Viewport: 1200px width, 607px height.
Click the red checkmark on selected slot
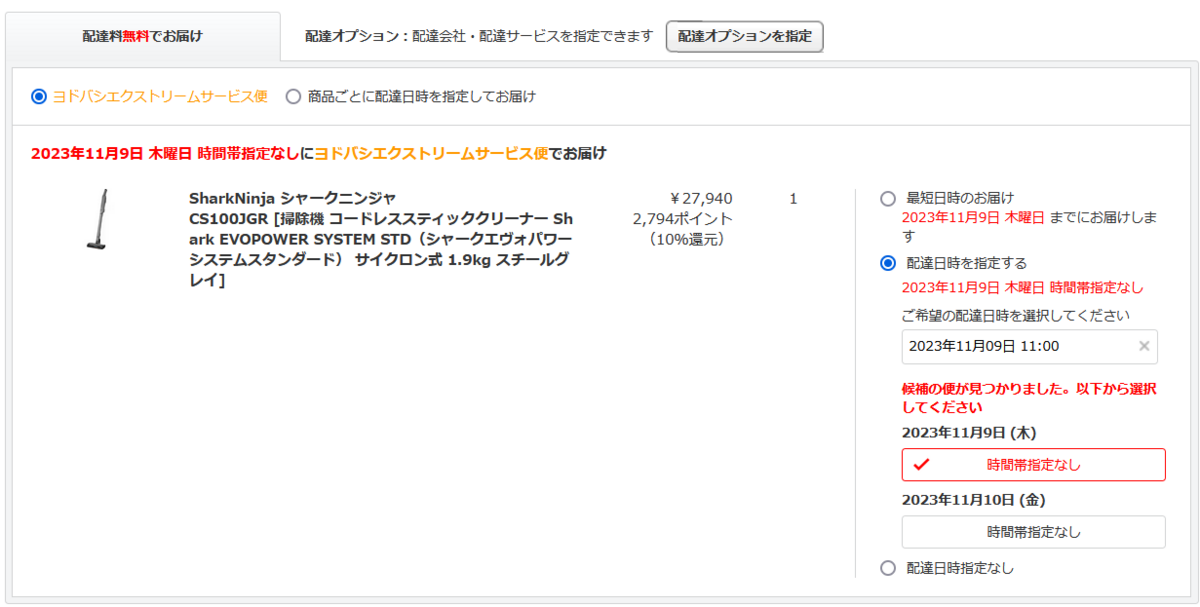tap(921, 464)
